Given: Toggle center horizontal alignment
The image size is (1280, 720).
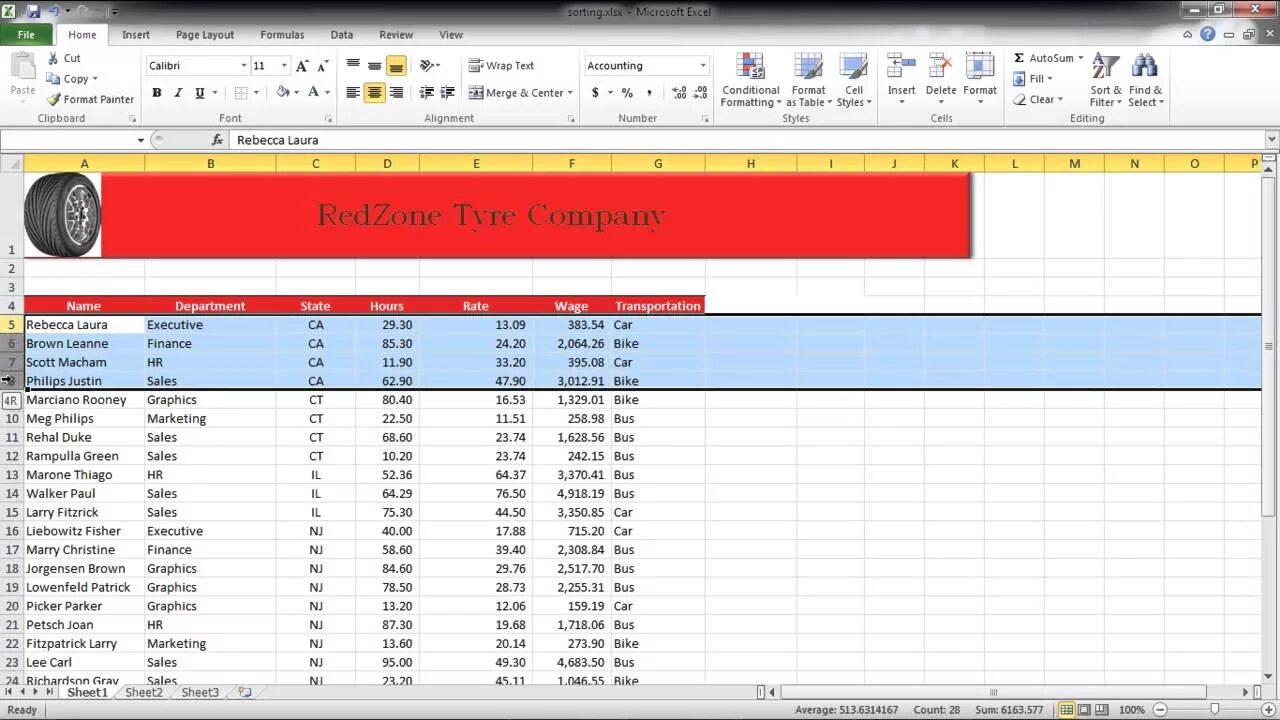Looking at the screenshot, I should [374, 93].
